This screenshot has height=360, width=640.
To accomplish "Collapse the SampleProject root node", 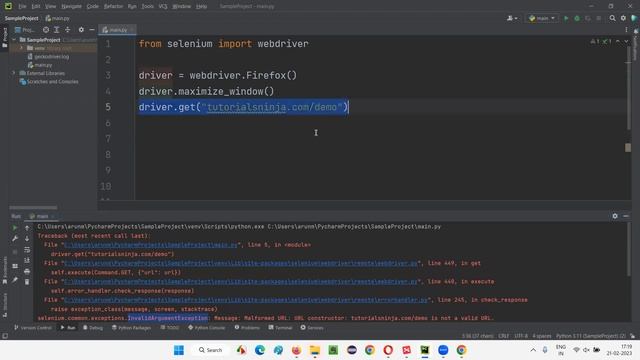I will pos(14,40).
